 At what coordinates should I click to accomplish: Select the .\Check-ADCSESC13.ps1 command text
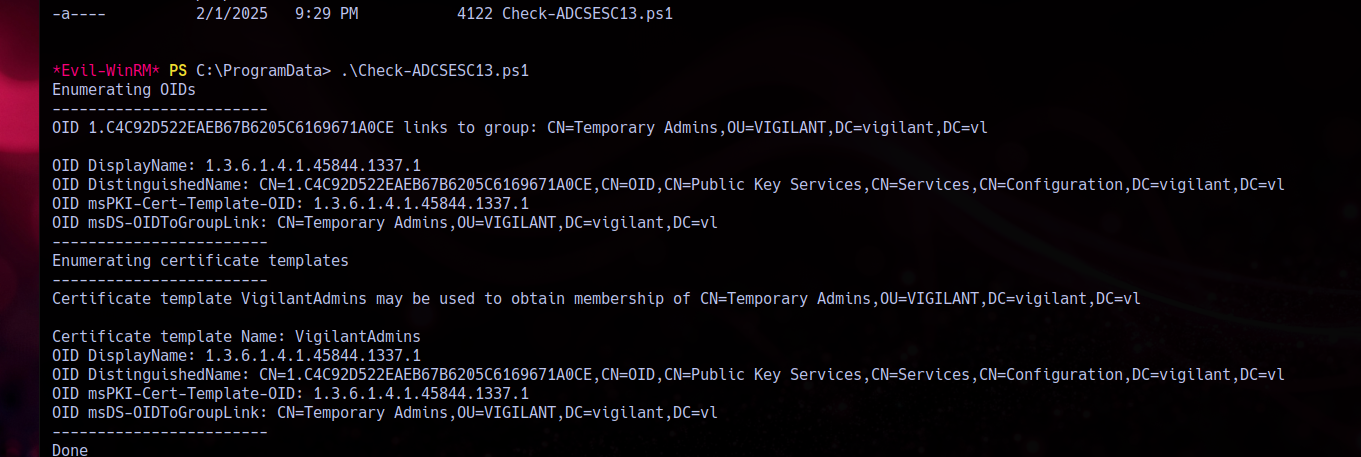coord(435,71)
